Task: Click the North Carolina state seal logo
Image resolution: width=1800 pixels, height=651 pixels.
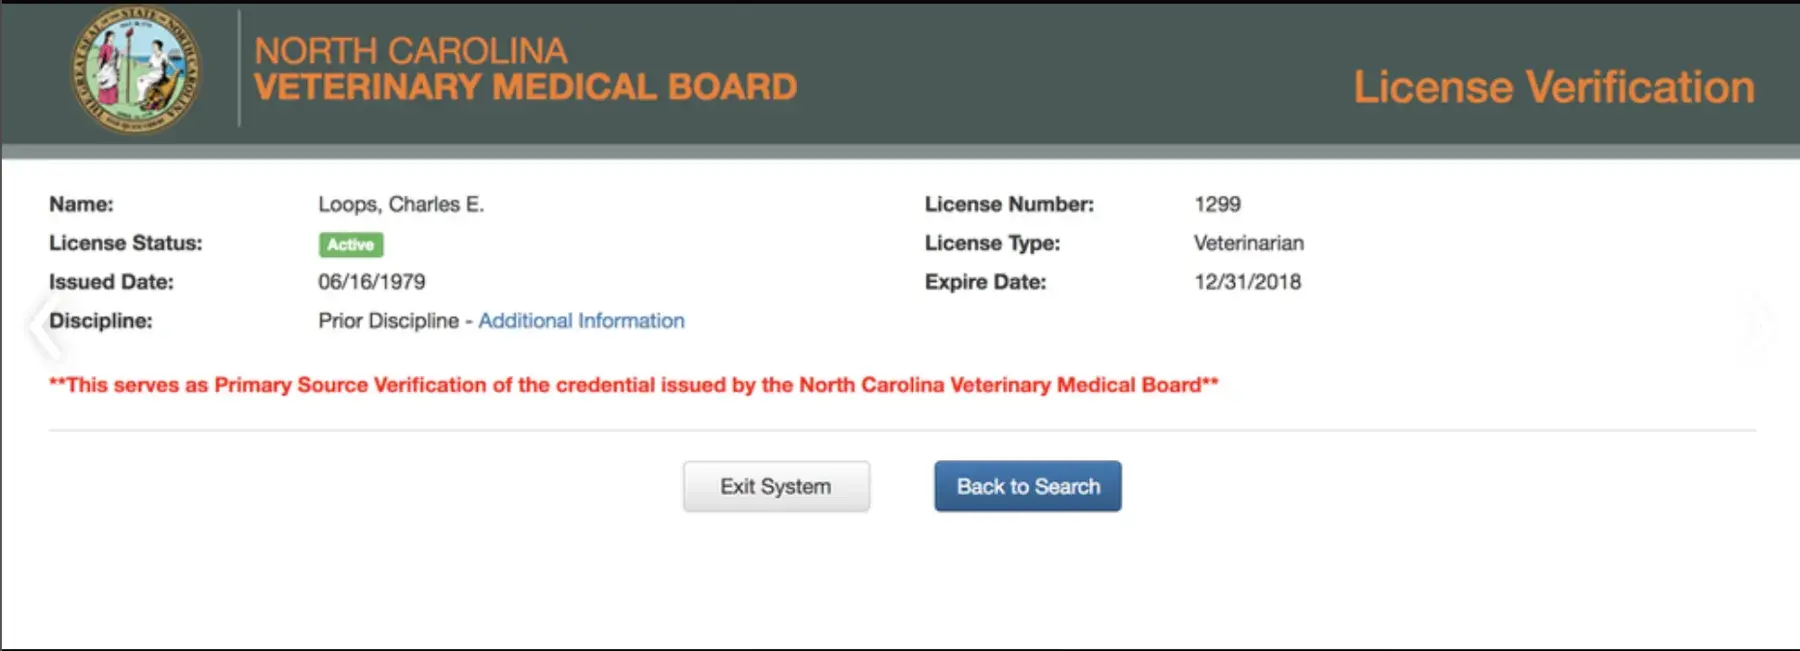Action: [x=135, y=70]
